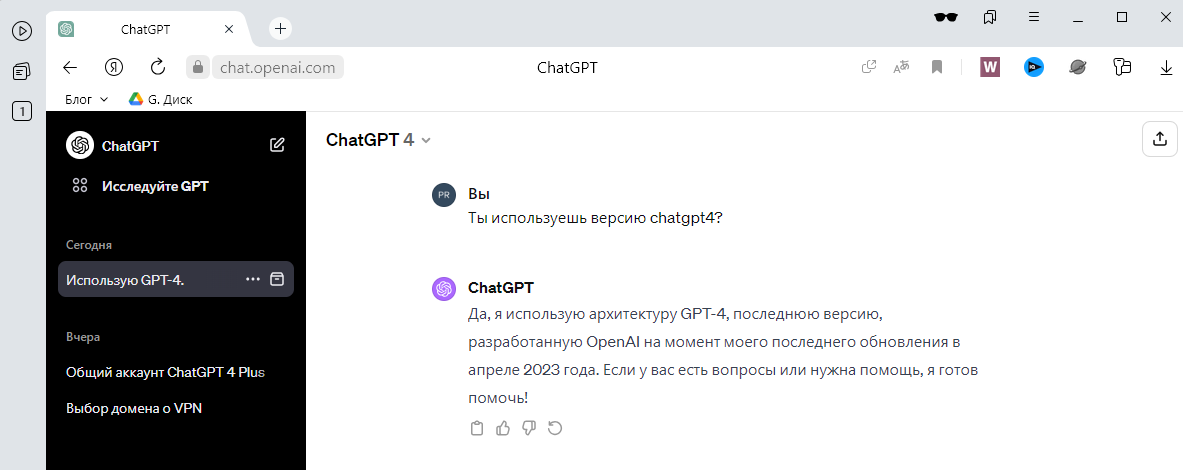Open page in separate window icon
Screen dimensions: 1183x470
pyautogui.click(x=869, y=67)
